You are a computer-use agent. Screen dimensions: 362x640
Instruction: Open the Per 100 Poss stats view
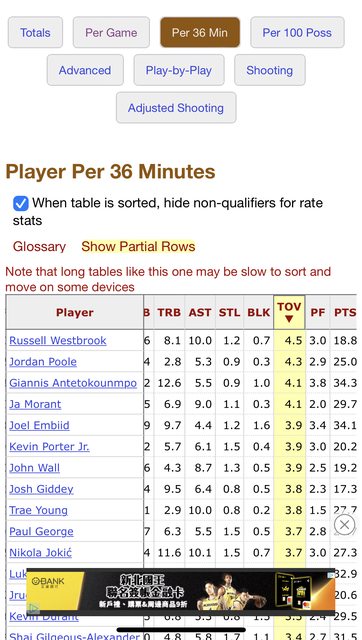(x=297, y=33)
